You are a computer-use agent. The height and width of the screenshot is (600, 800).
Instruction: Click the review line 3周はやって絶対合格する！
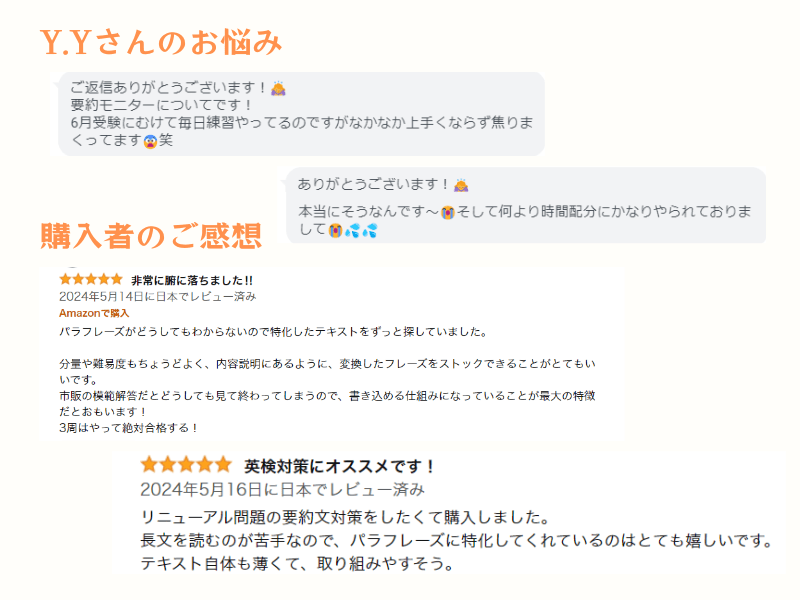(x=128, y=427)
